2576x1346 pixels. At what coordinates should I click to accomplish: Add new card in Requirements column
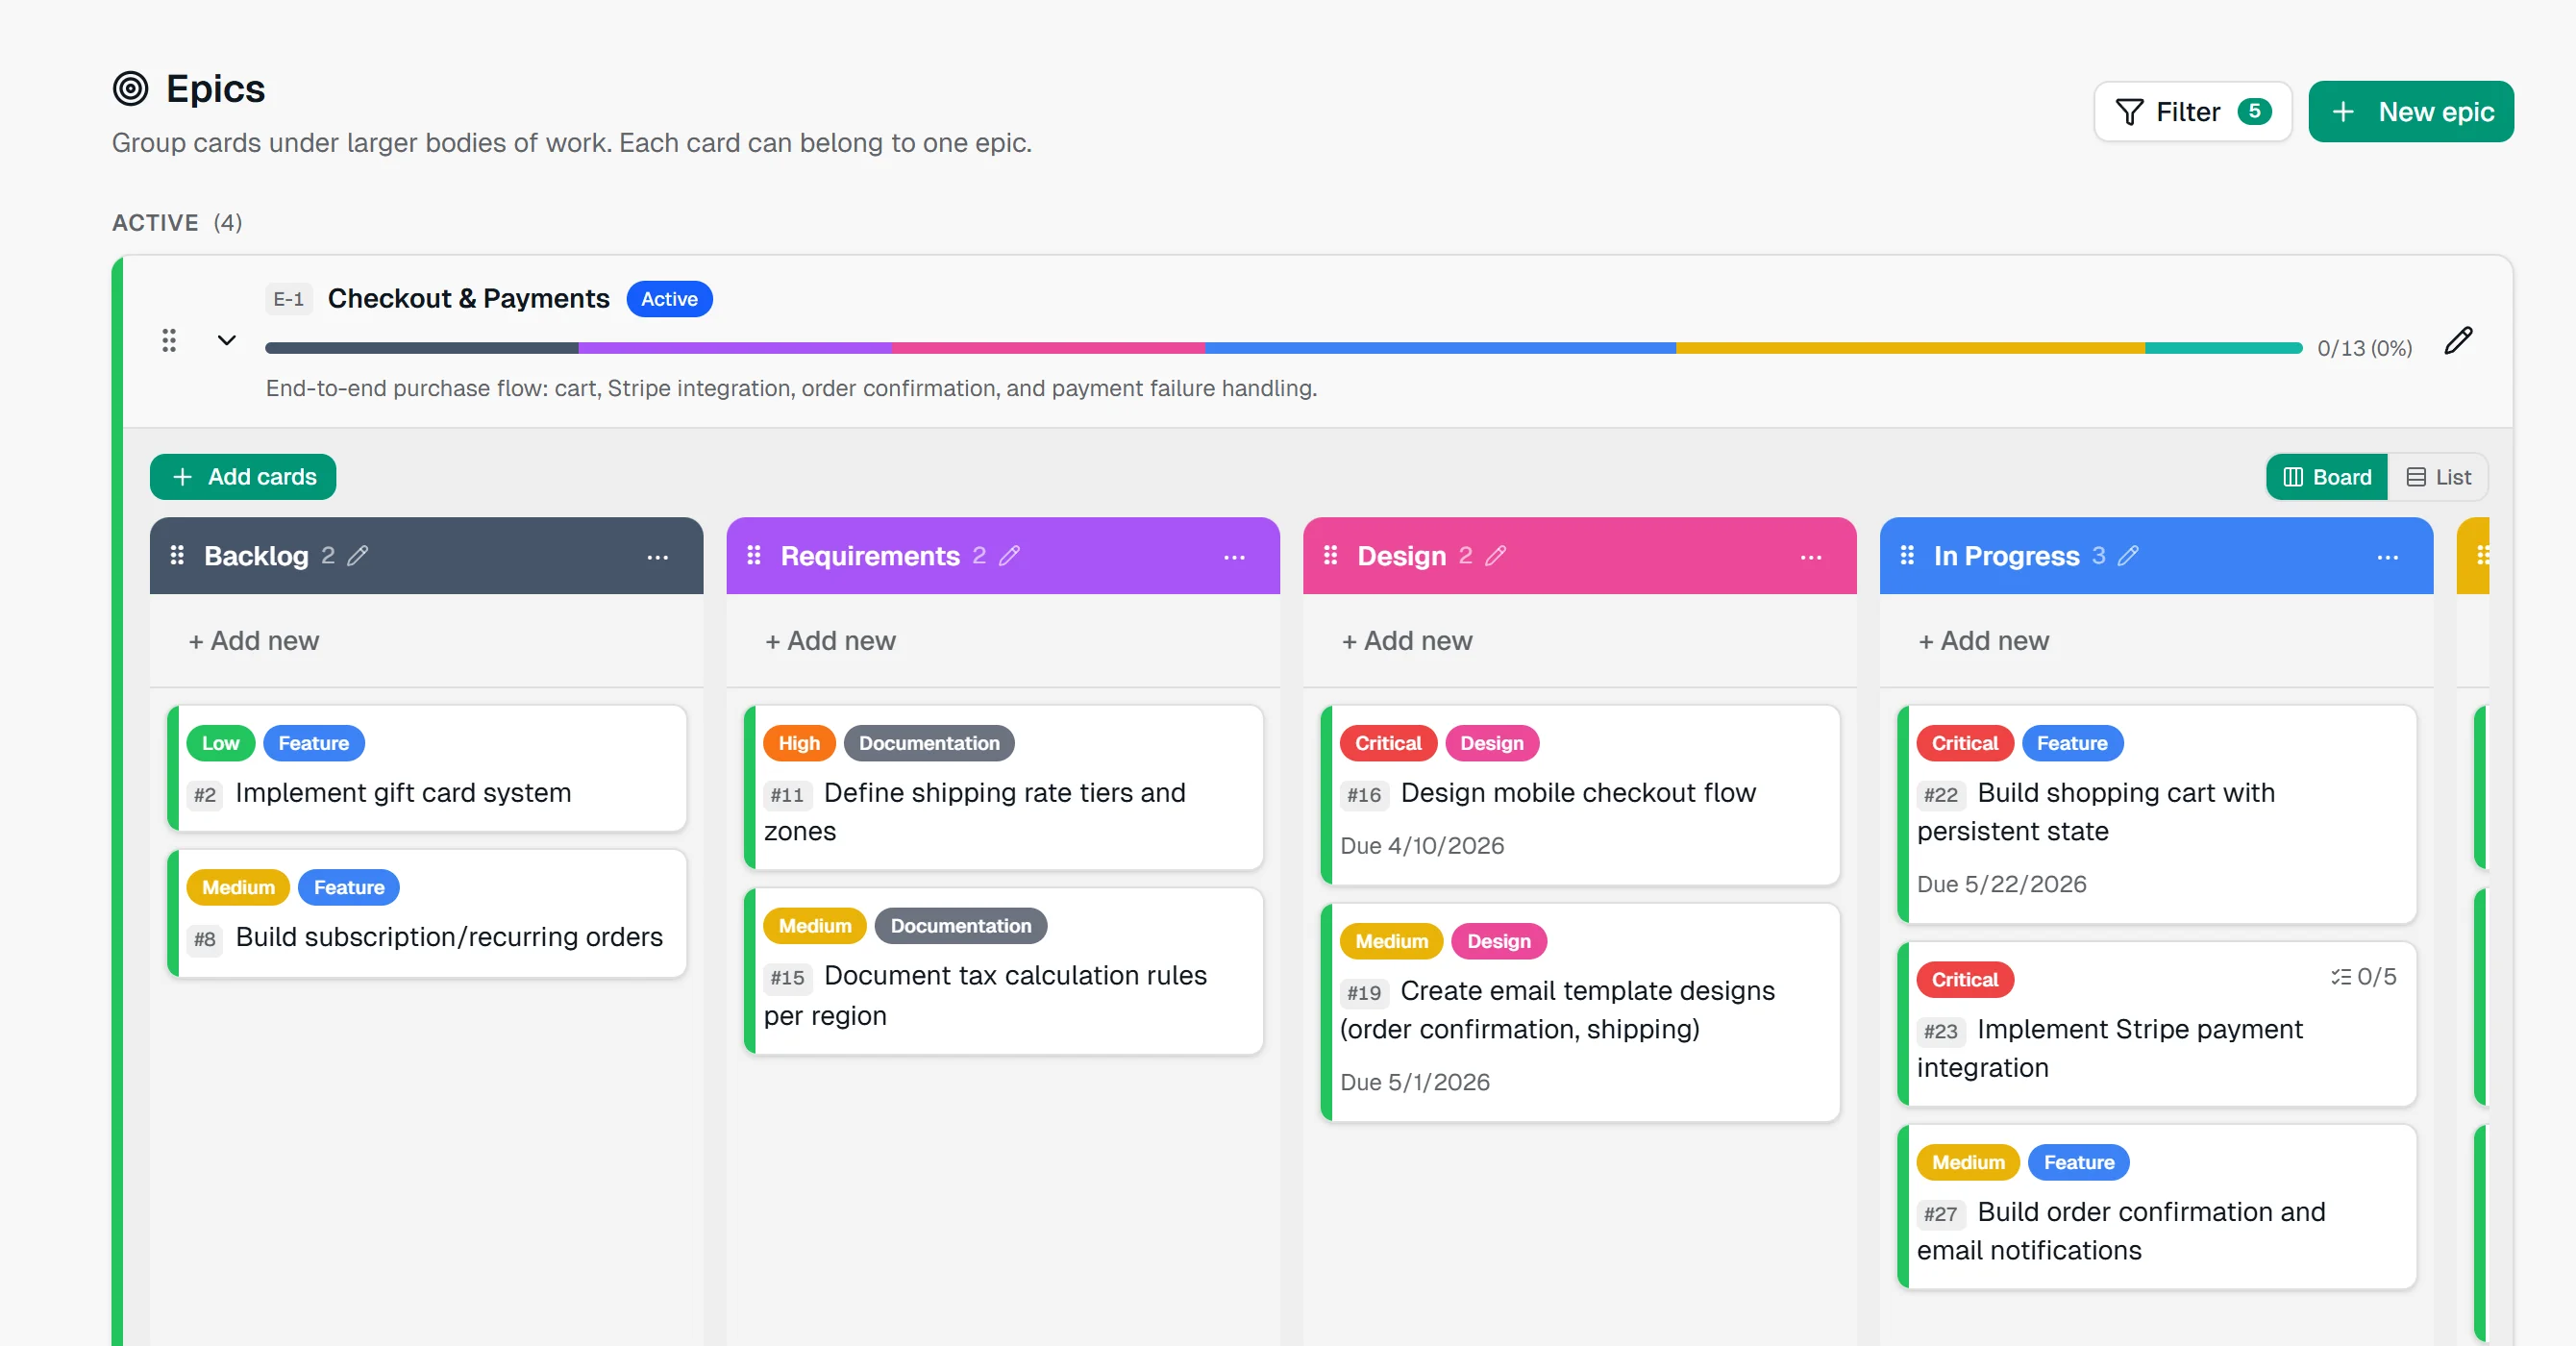coord(831,641)
